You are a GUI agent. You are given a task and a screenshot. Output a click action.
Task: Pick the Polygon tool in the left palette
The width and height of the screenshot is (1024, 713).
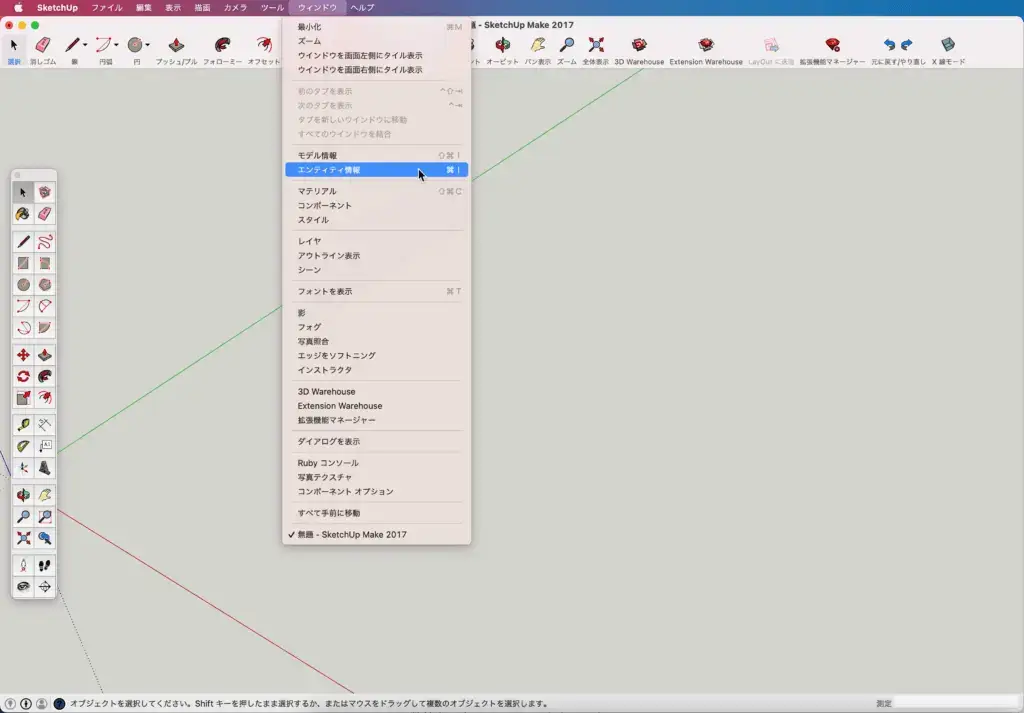[44, 285]
